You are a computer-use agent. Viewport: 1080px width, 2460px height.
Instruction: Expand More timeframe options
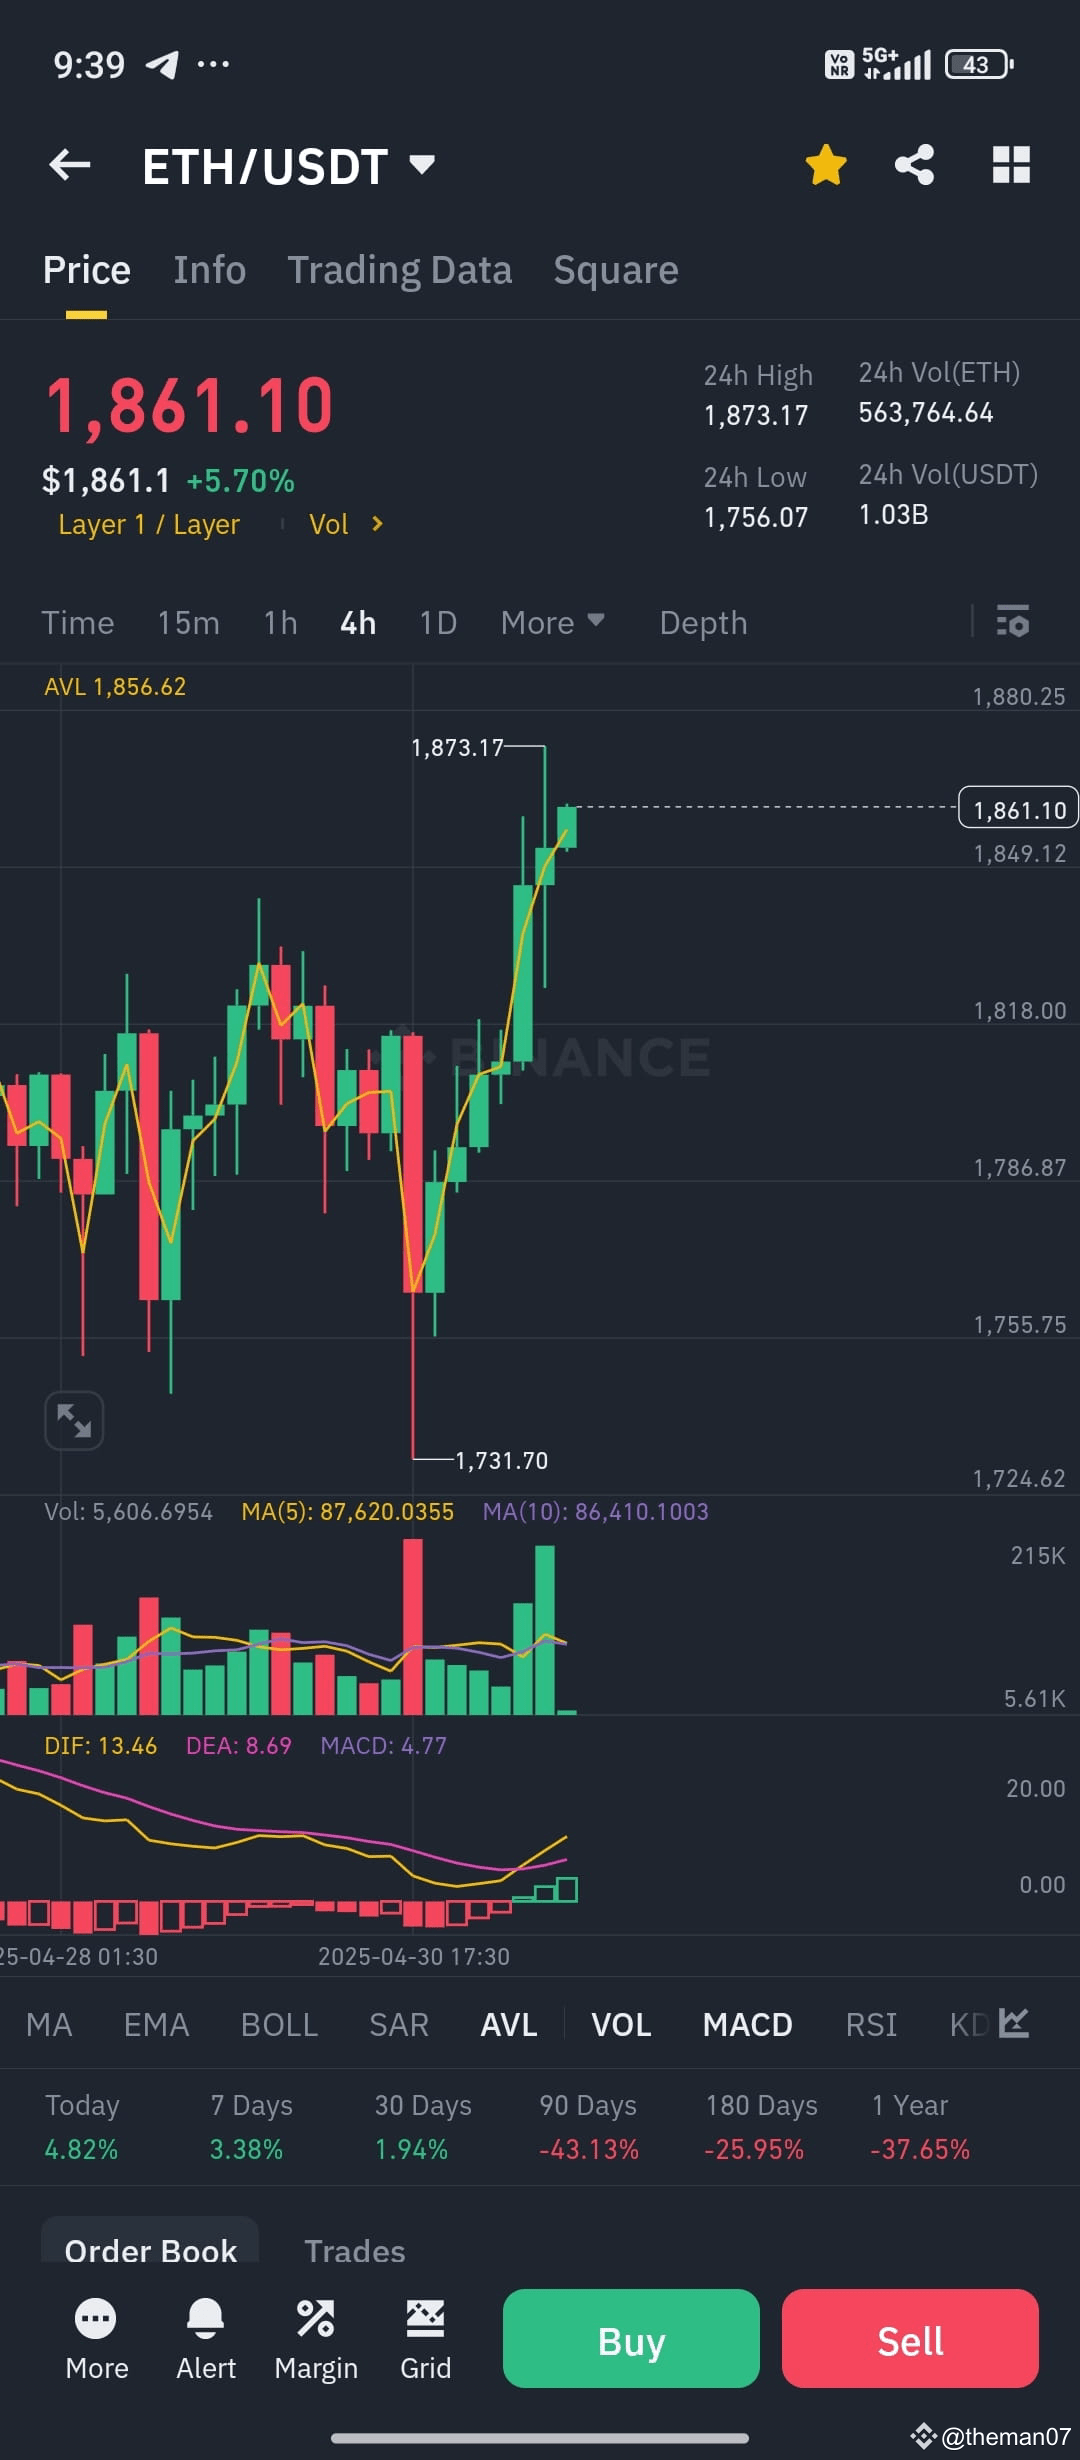(x=551, y=622)
